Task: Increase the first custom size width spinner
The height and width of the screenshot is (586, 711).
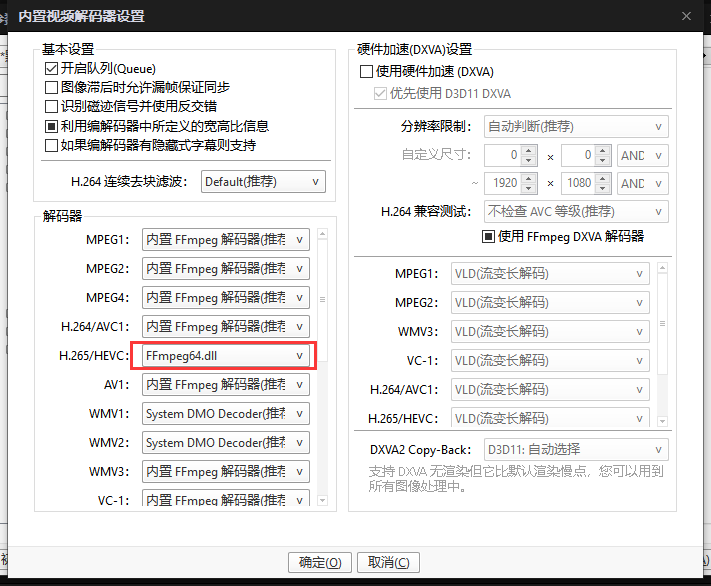Action: pyautogui.click(x=529, y=151)
